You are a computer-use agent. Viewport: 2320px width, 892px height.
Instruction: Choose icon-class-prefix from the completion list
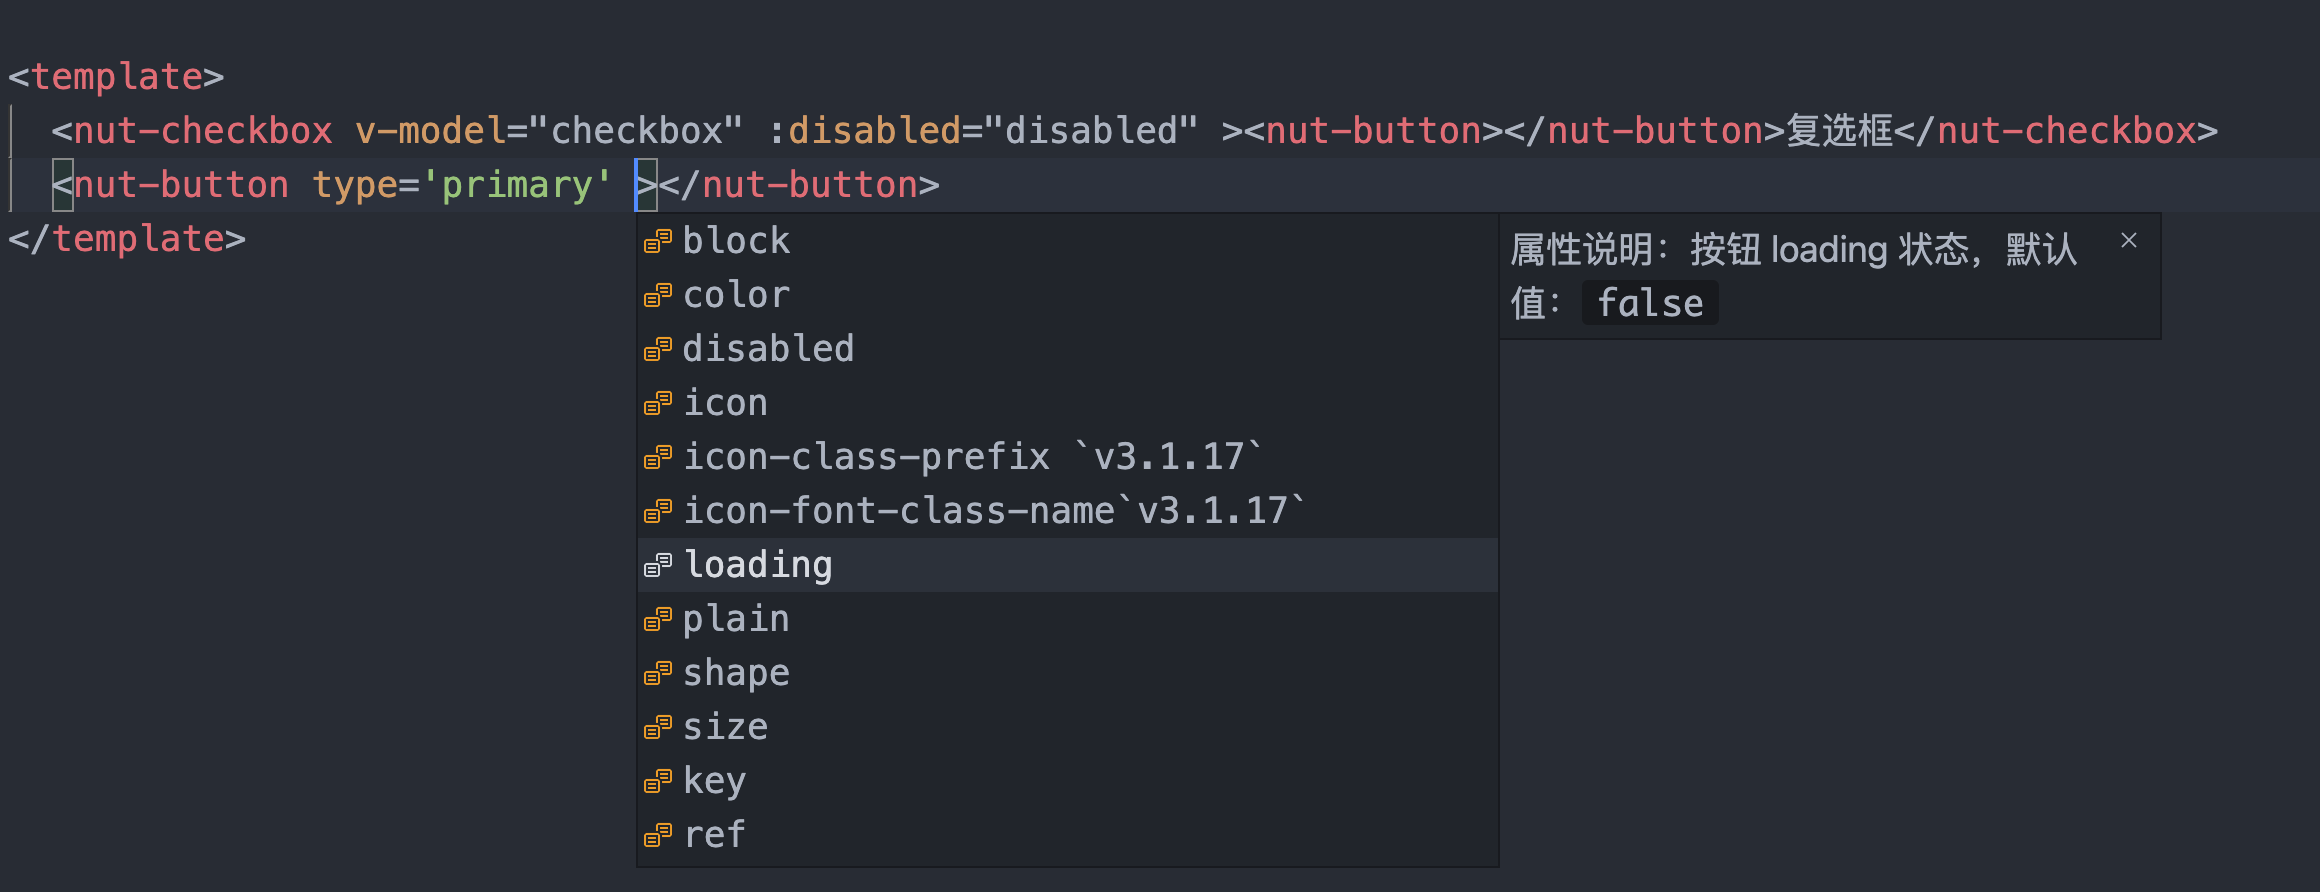pos(866,457)
